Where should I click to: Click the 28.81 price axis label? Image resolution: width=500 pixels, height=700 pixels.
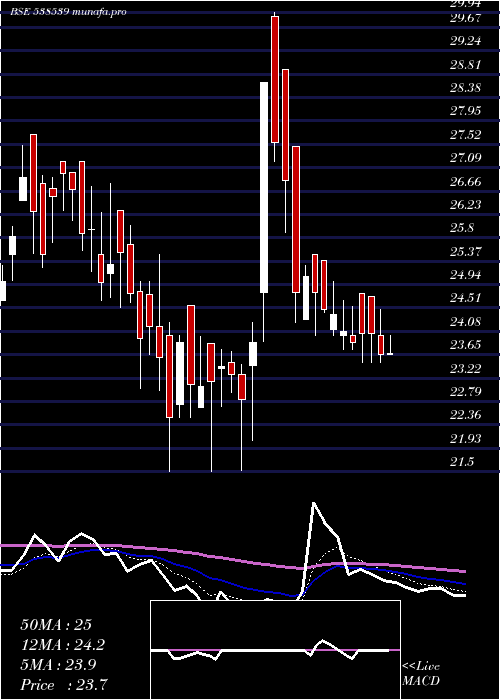[466, 64]
